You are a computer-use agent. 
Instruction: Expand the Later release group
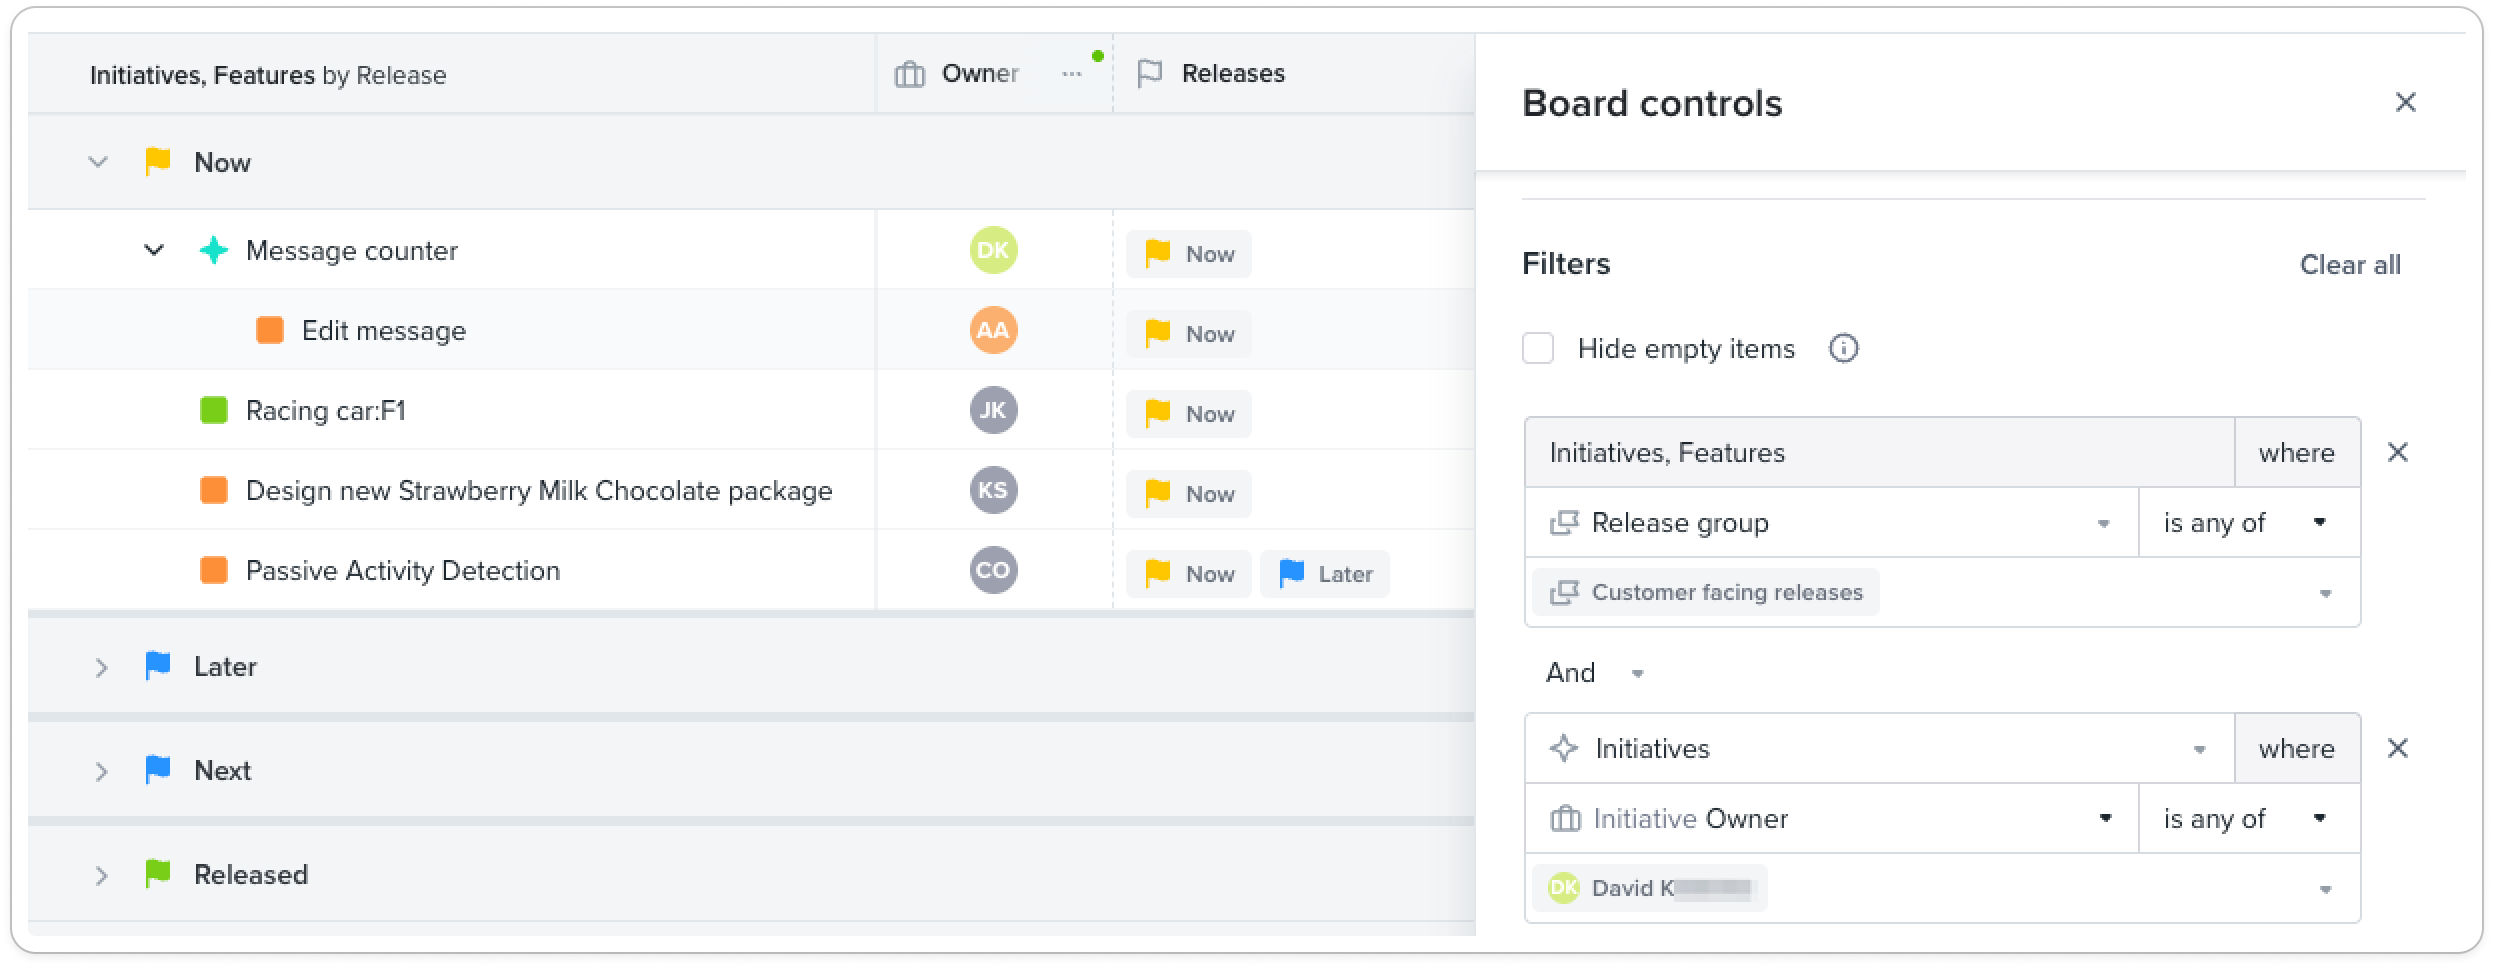click(101, 667)
